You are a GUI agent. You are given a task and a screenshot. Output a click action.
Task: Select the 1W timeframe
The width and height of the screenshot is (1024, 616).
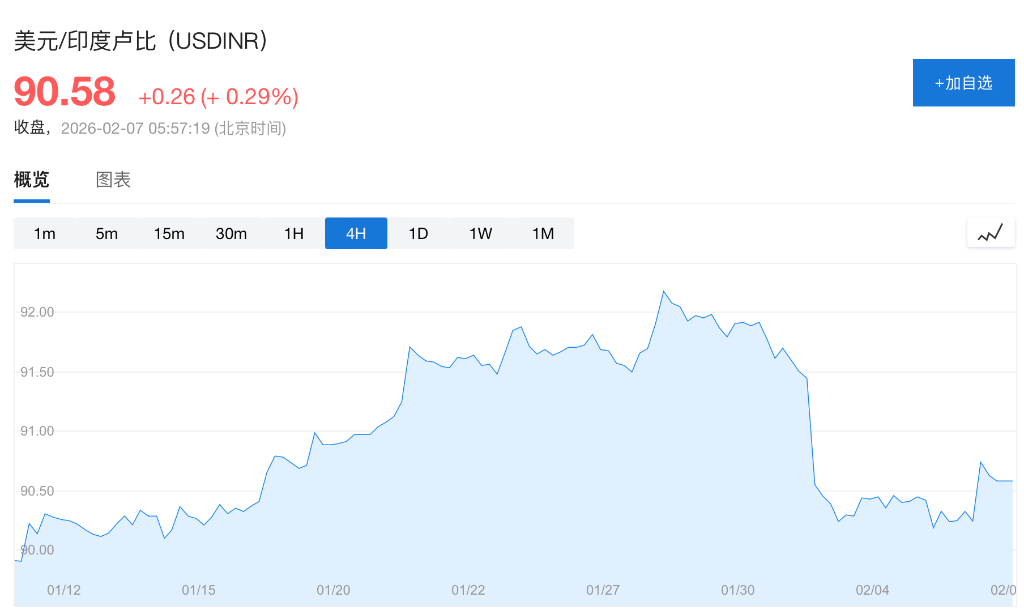[480, 233]
